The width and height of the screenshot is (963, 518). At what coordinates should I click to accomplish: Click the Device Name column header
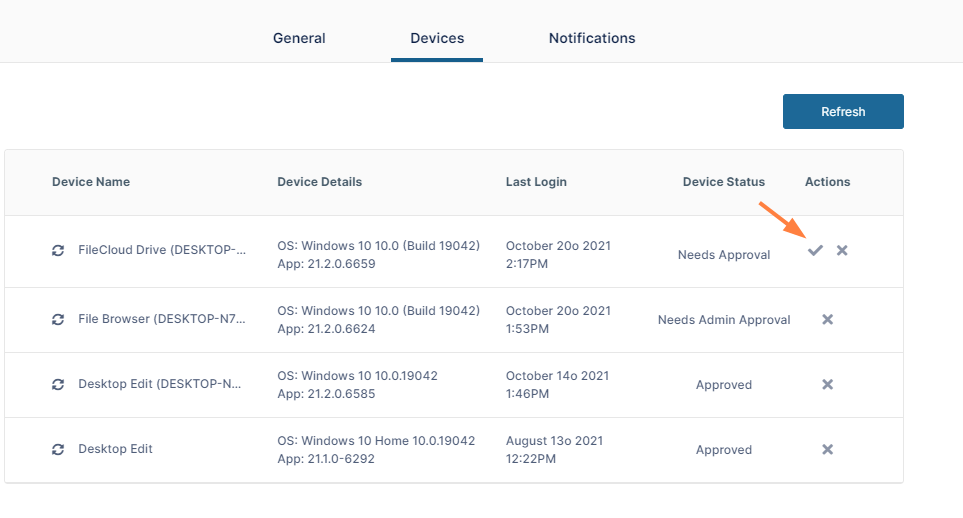91,182
